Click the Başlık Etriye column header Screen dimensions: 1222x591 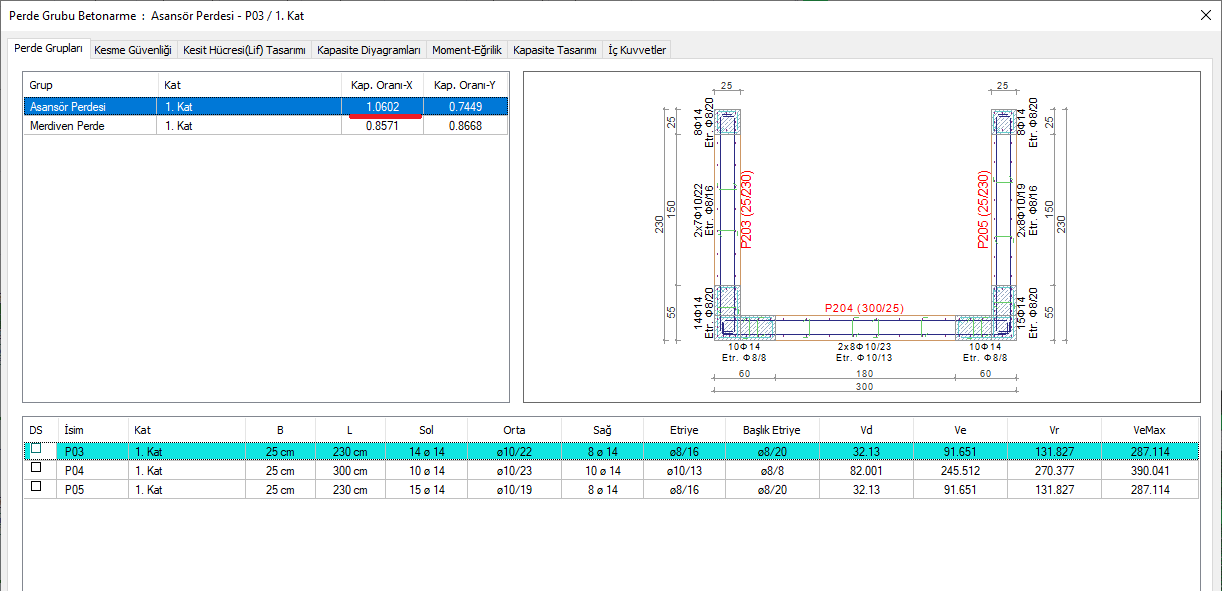tap(772, 429)
